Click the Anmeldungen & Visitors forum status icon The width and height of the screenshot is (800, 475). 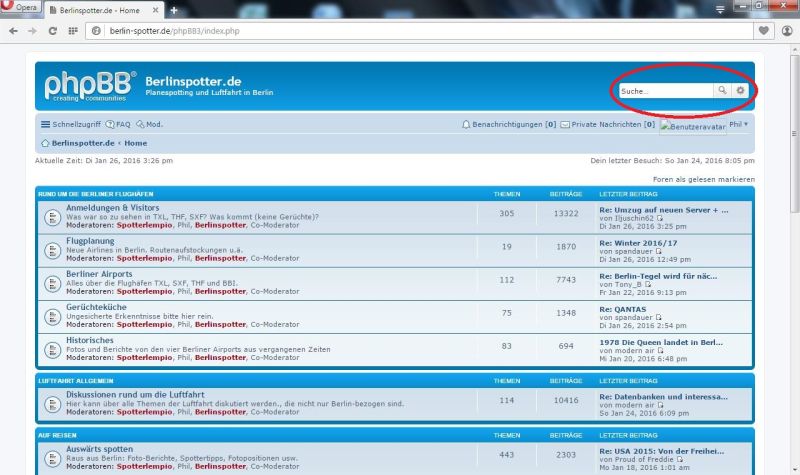53,218
